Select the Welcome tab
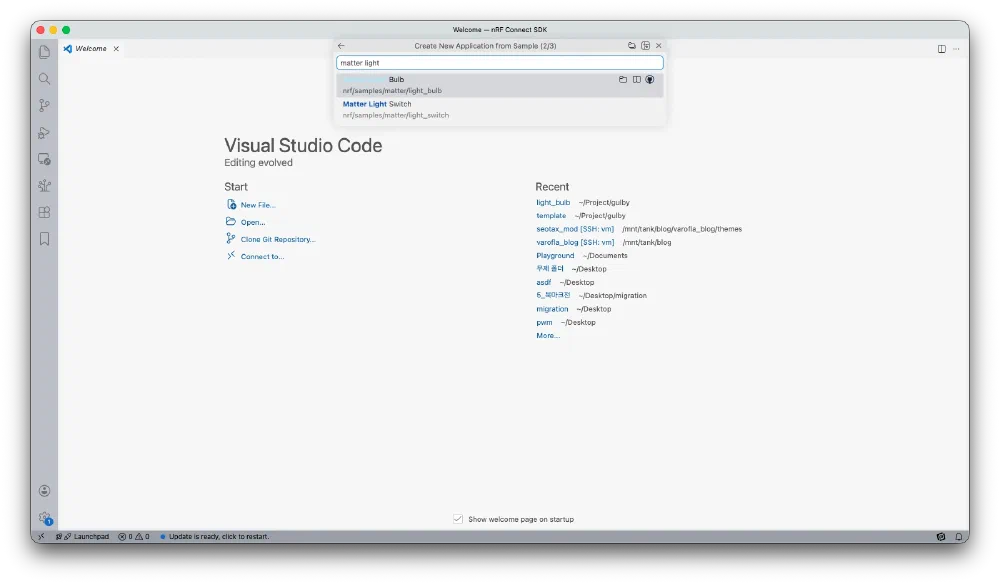This screenshot has height=584, width=1000. pos(90,49)
